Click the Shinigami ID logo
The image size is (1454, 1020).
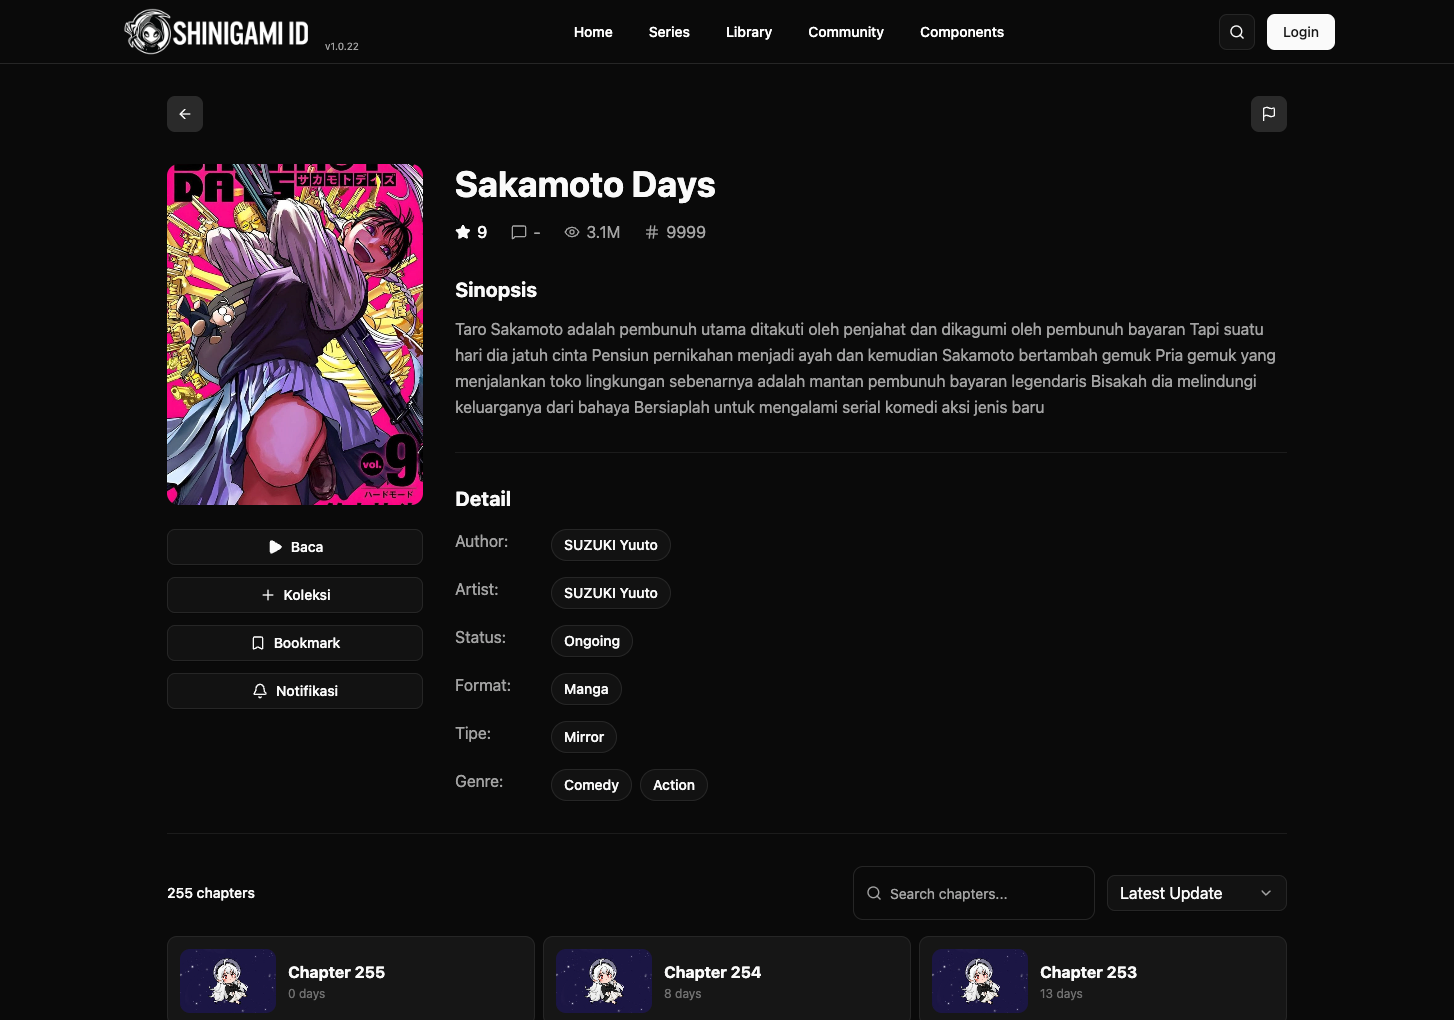pos(217,32)
